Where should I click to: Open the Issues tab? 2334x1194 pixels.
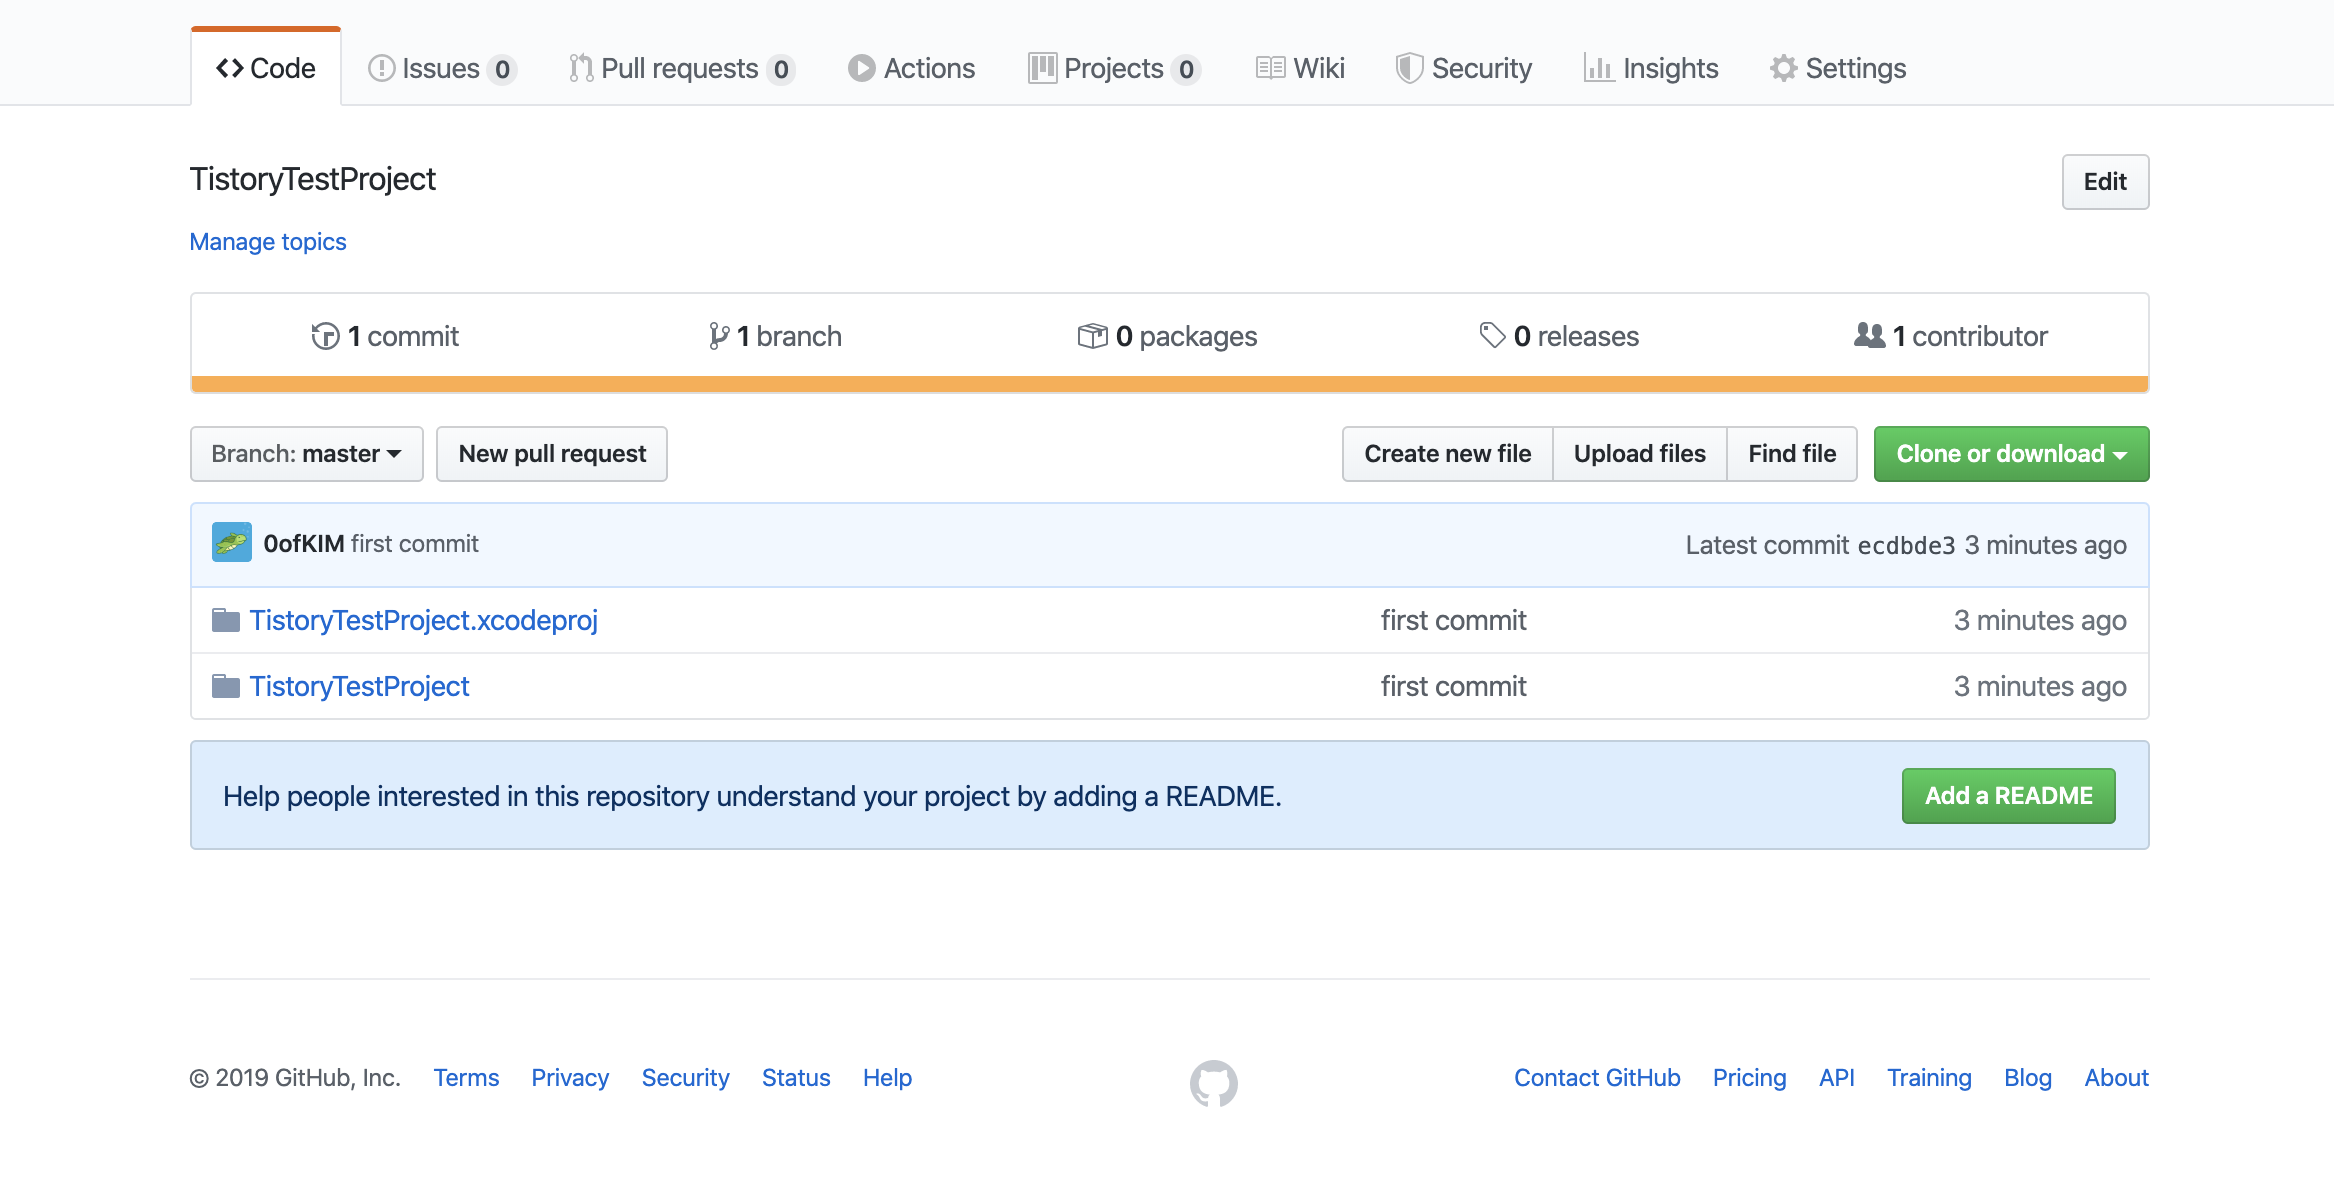(442, 68)
